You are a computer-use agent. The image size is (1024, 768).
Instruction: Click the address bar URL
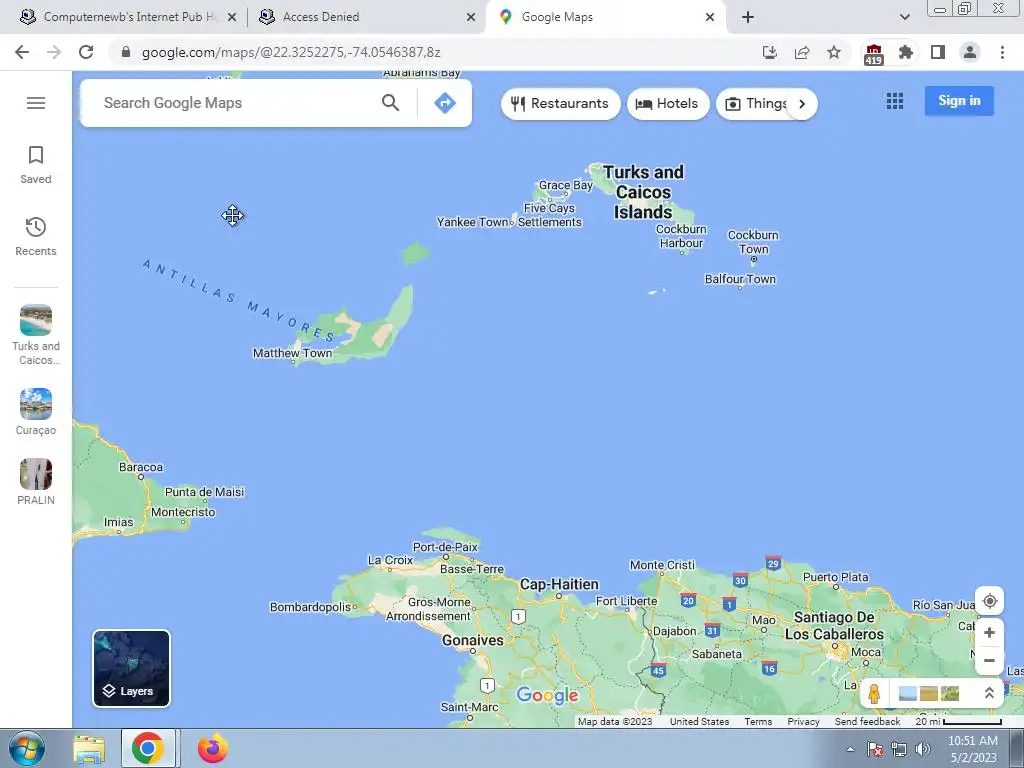click(x=291, y=52)
